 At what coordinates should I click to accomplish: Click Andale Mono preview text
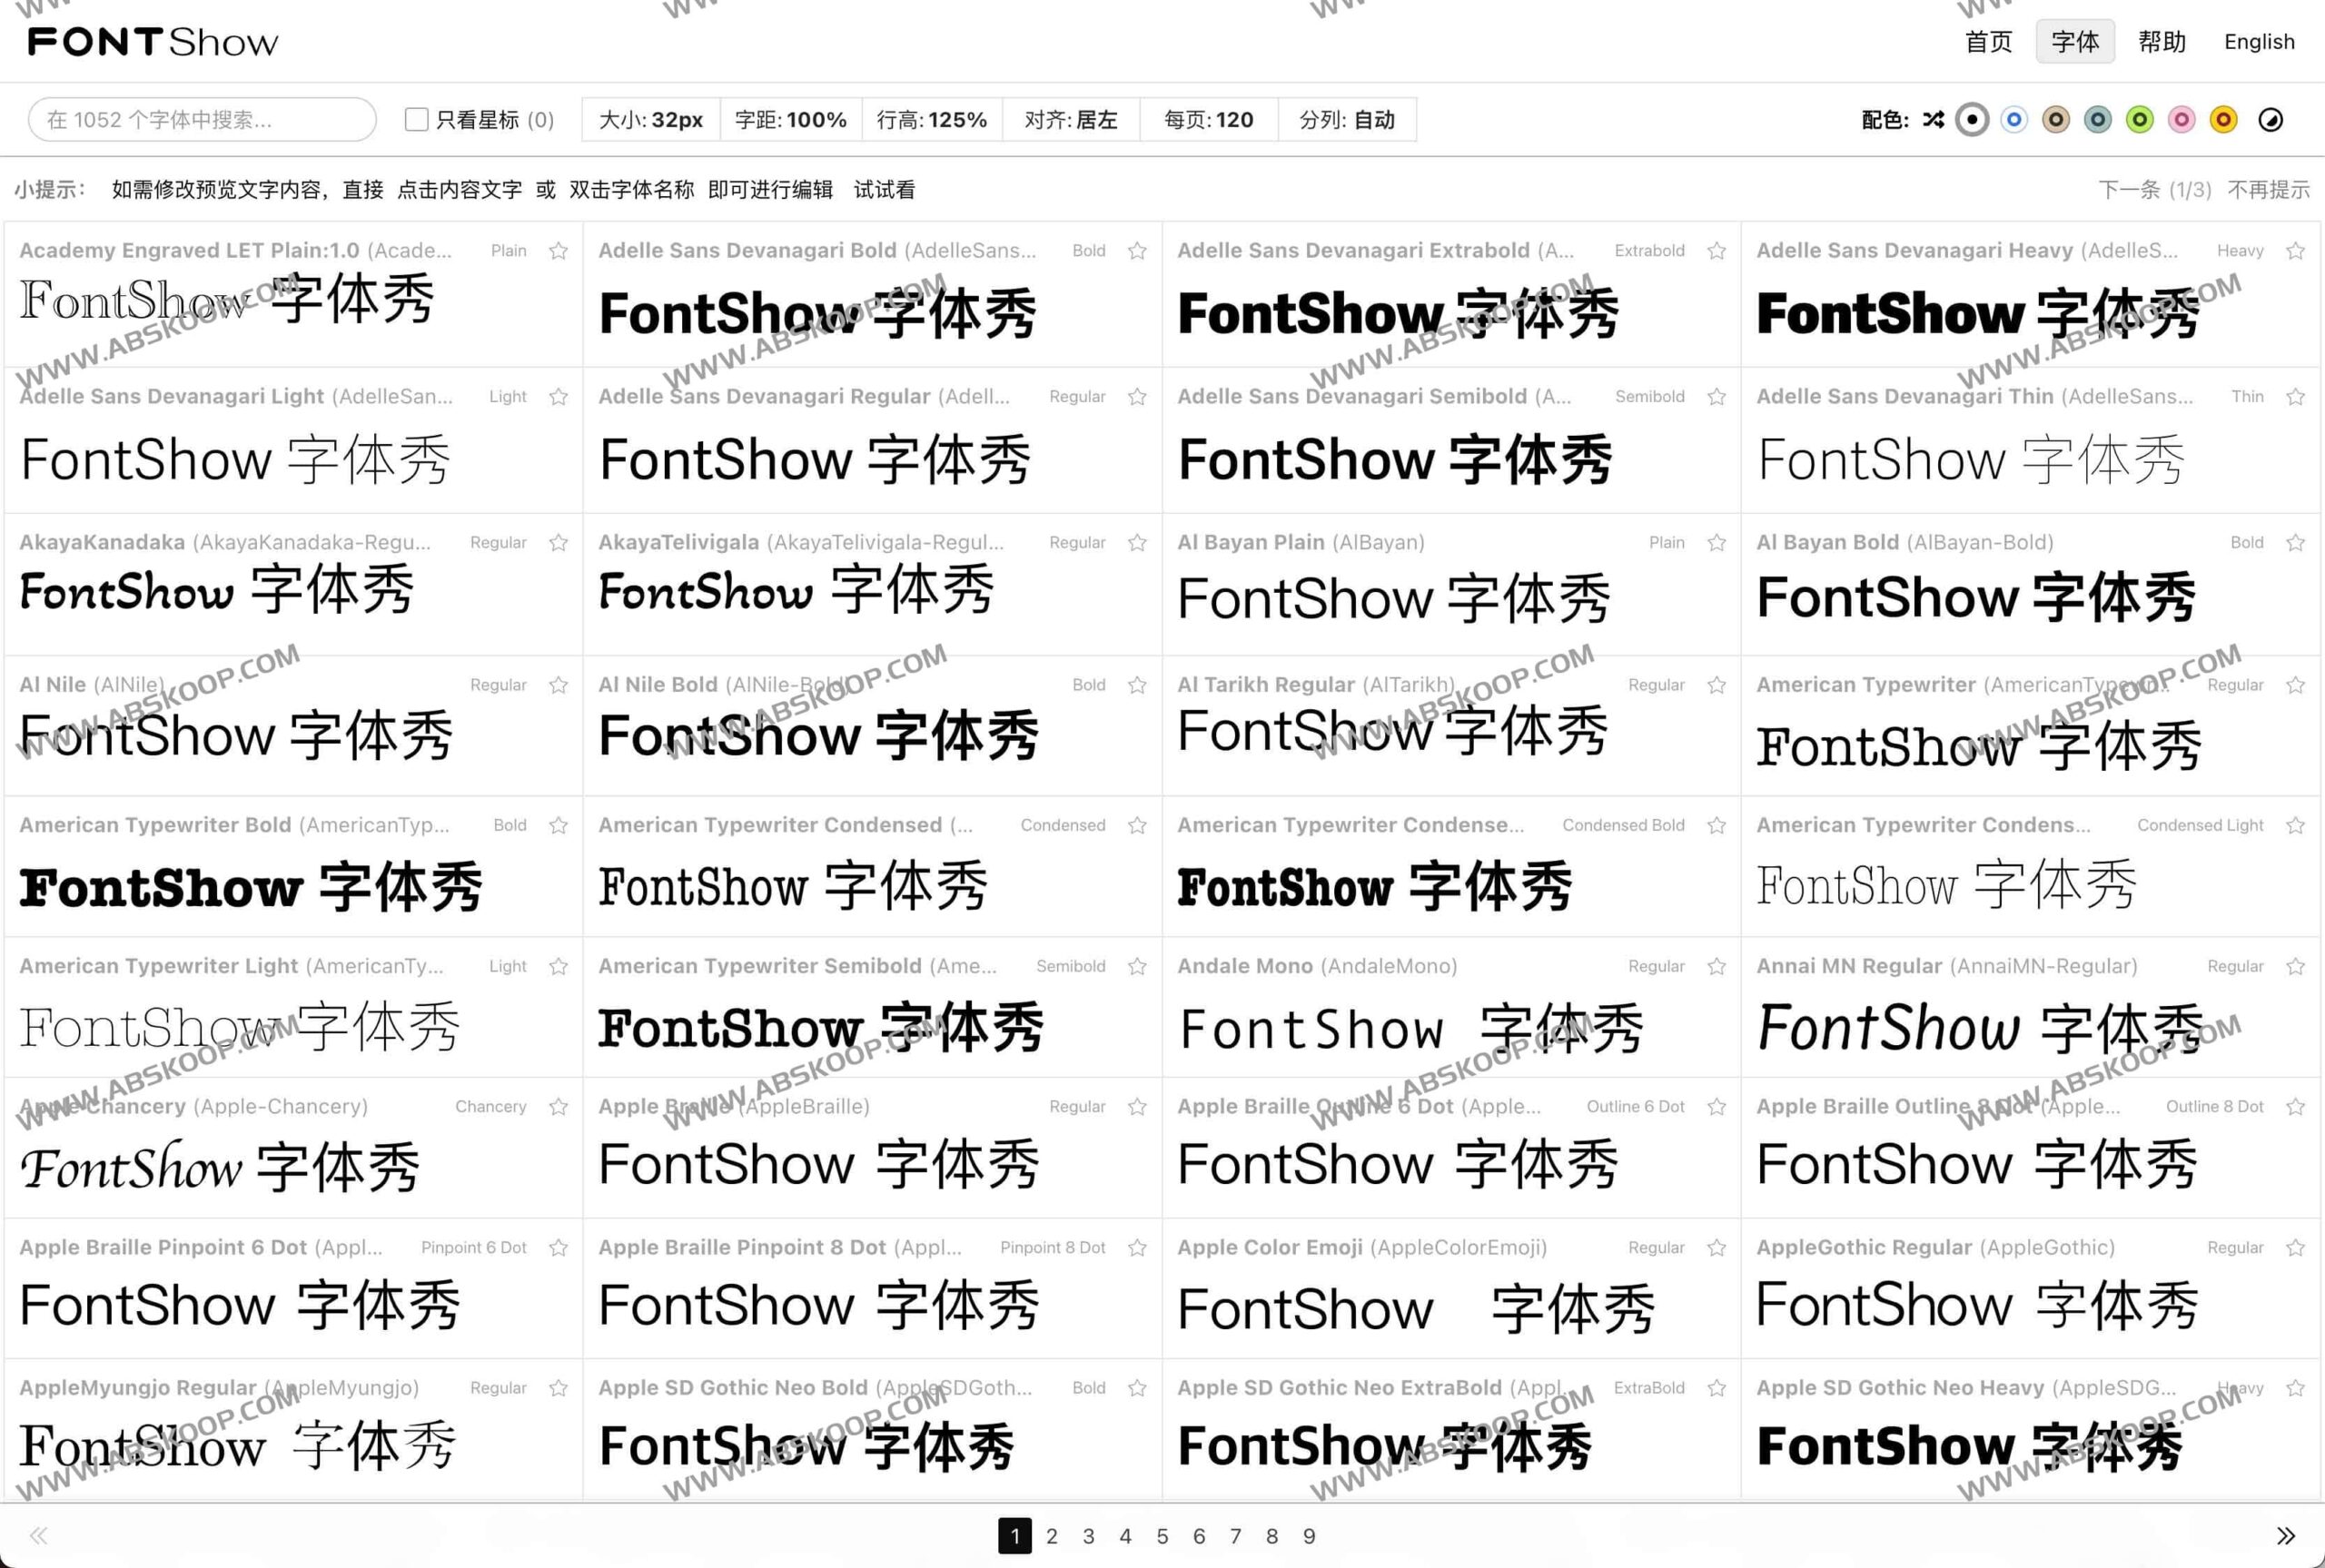tap(1411, 1029)
